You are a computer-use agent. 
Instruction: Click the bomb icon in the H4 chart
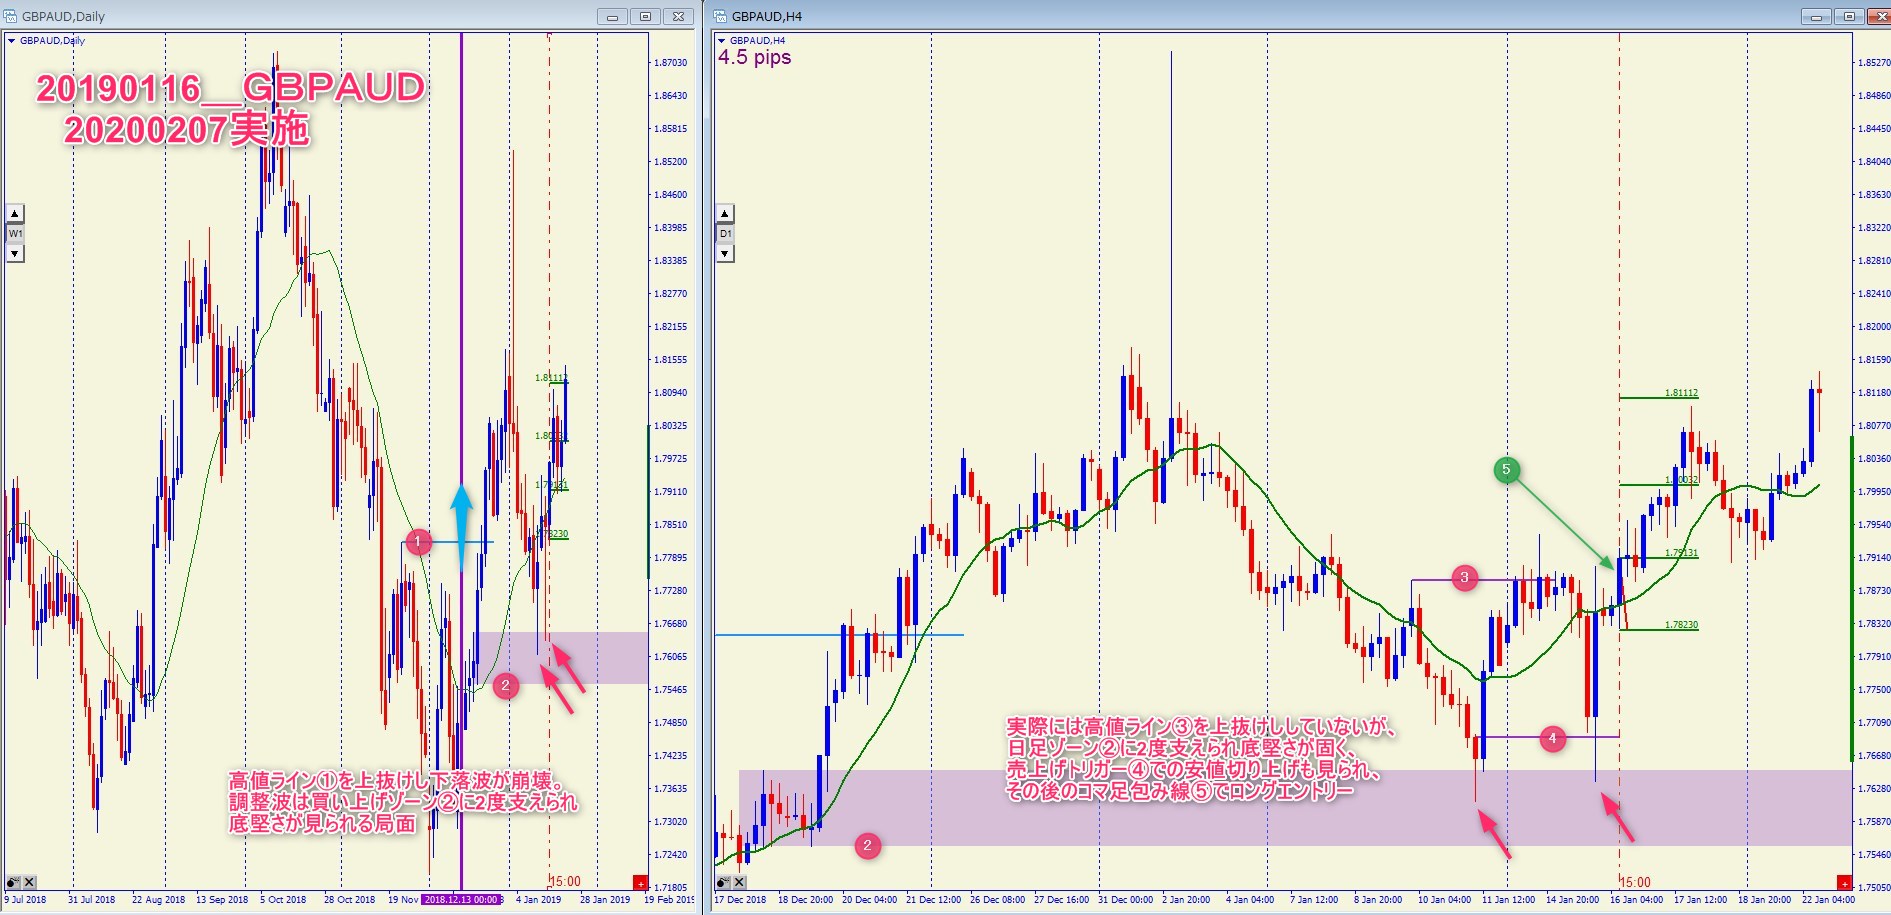723,882
